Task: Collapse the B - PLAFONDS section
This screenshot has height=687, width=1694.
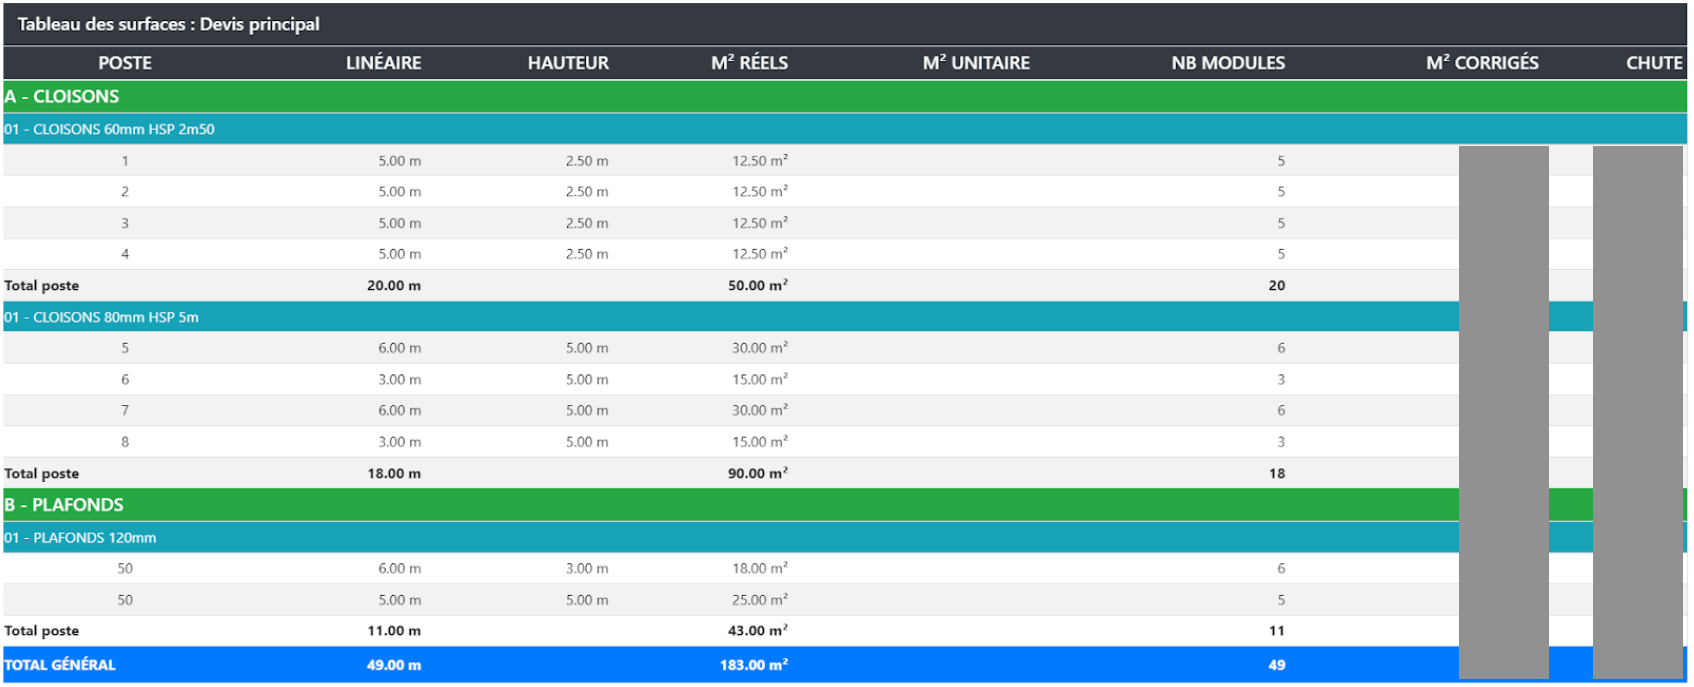Action: pos(65,505)
